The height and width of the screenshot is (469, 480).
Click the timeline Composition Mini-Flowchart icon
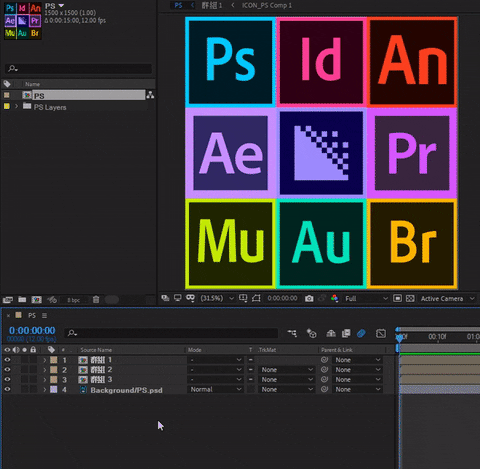(x=292, y=333)
